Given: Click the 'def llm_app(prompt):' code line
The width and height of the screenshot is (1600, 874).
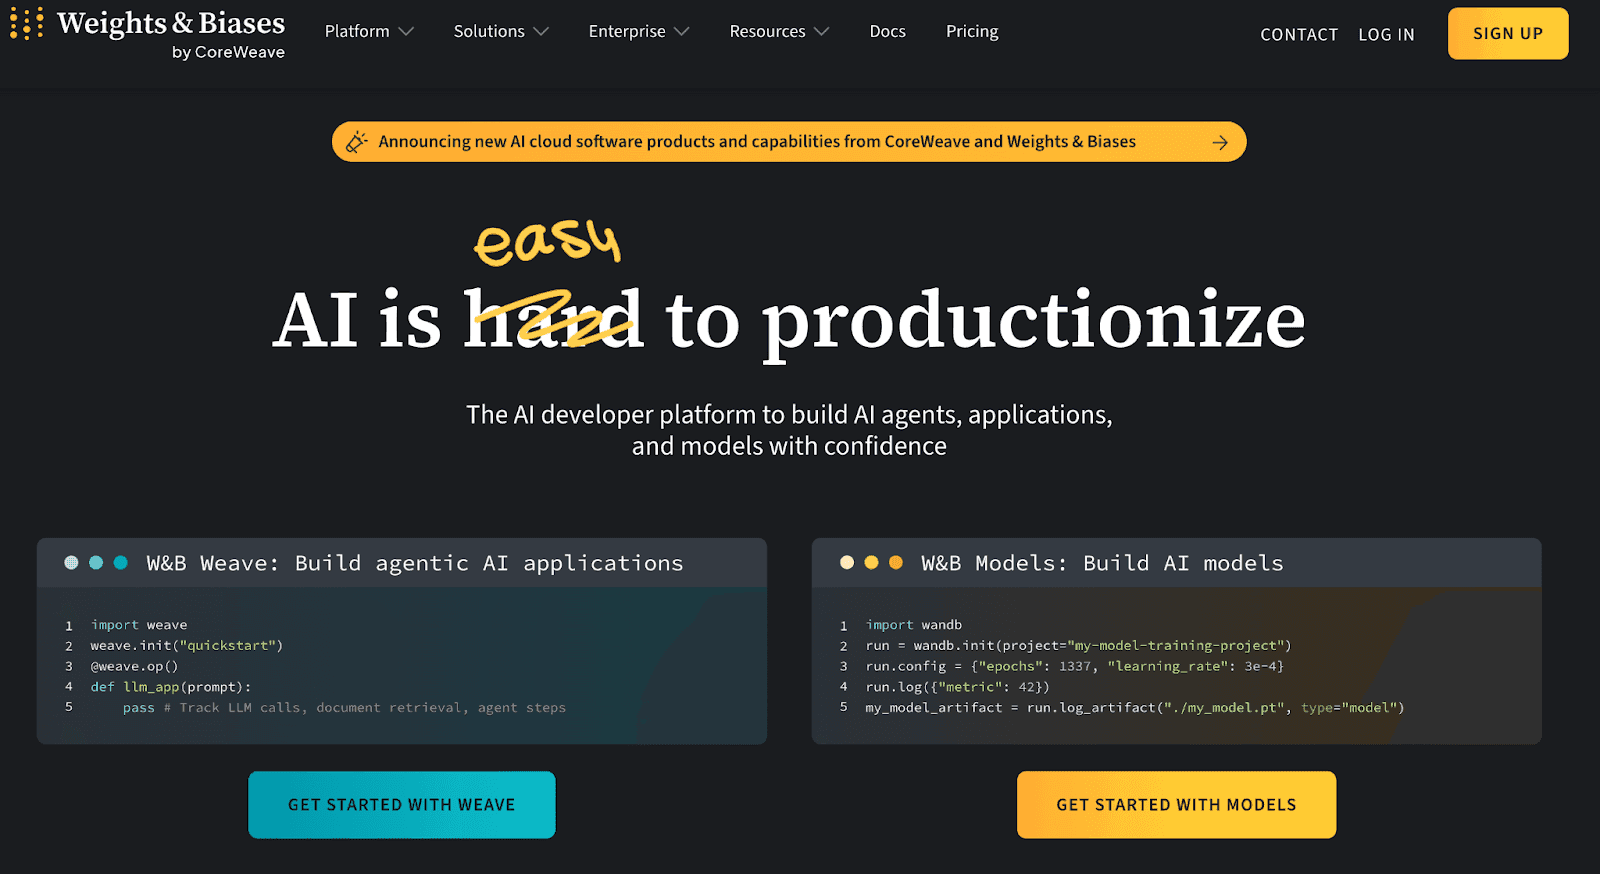Looking at the screenshot, I should (171, 687).
